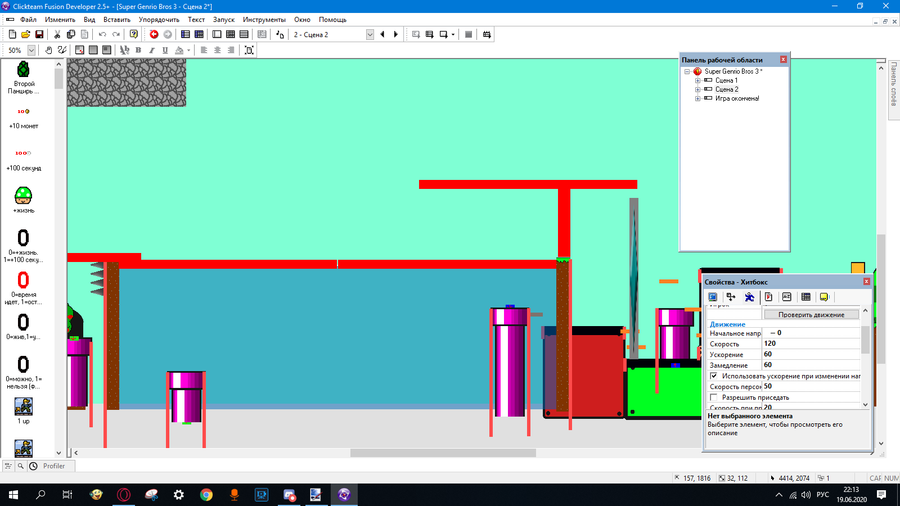Open the Storyboard editor icon

185,34
